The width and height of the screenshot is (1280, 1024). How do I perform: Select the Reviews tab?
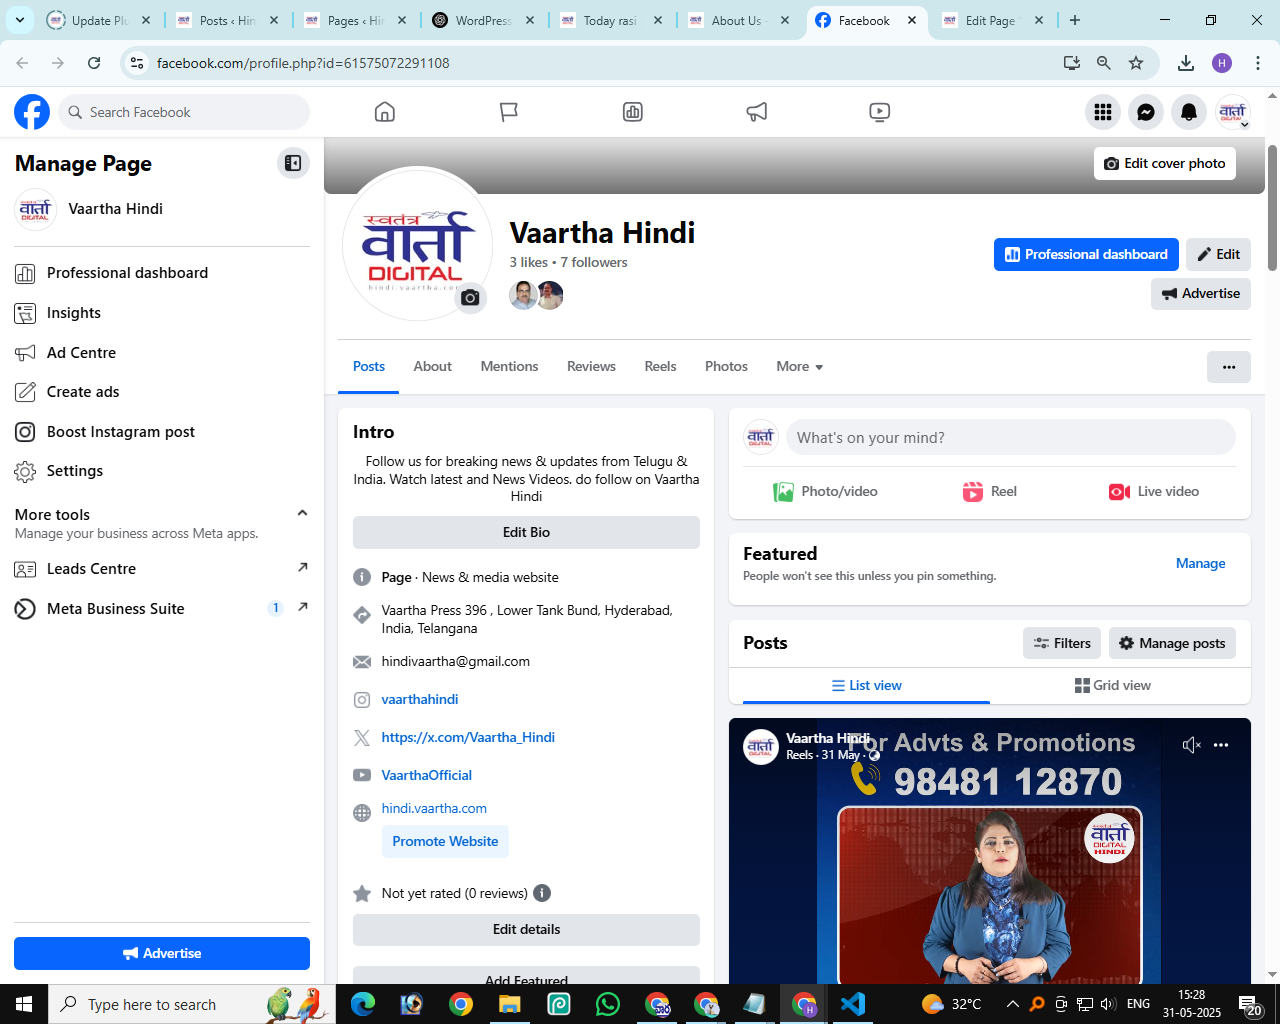pyautogui.click(x=591, y=367)
